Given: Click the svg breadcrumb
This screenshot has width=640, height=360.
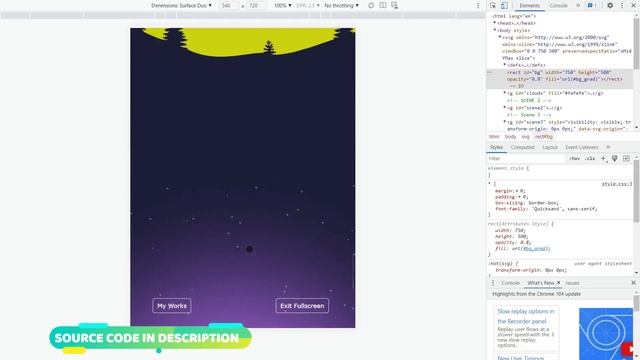Looking at the screenshot, I should 525,137.
